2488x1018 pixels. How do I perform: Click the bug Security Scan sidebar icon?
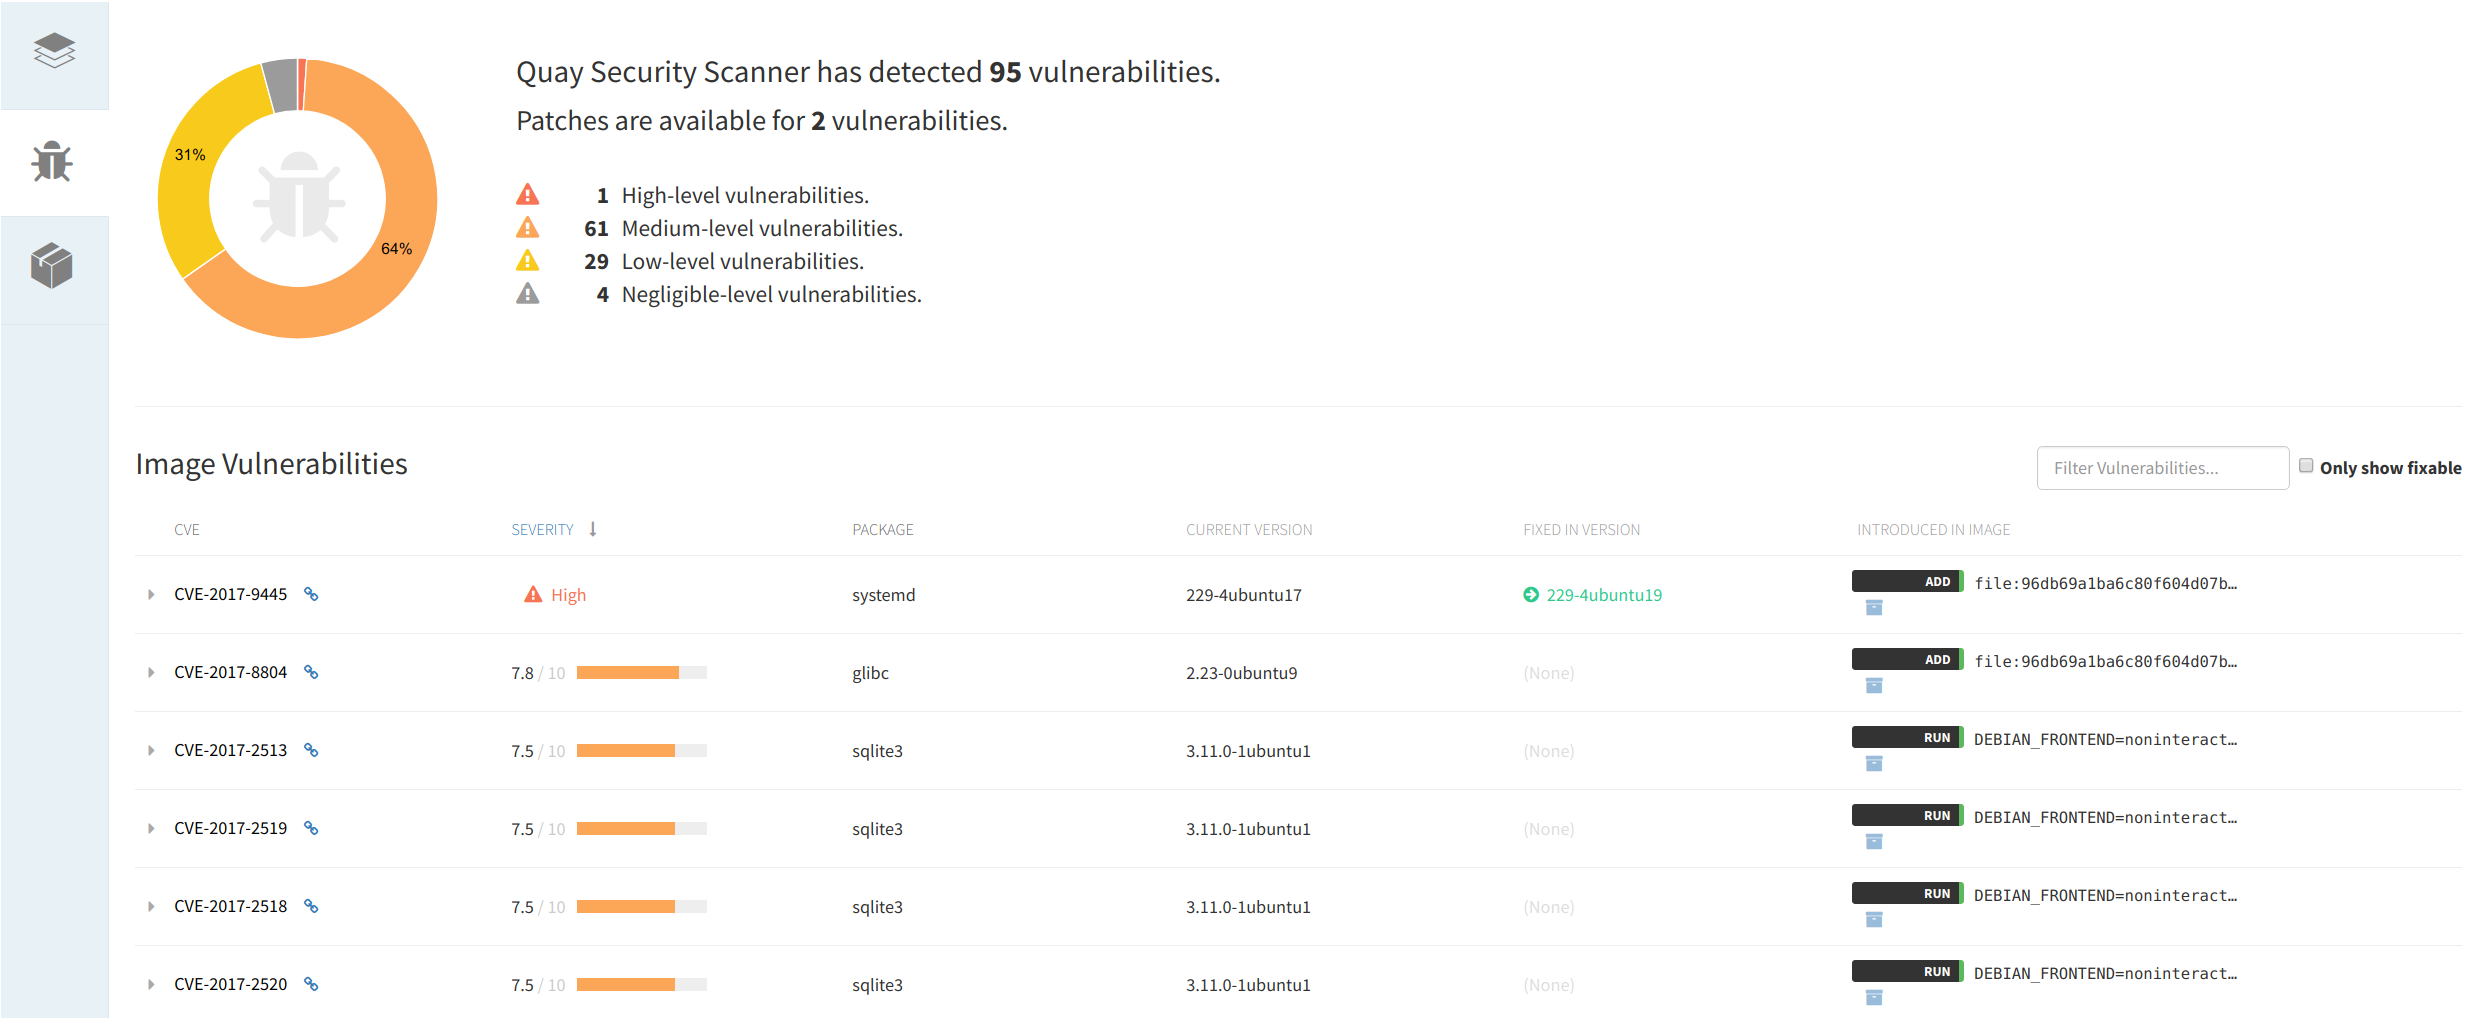52,162
